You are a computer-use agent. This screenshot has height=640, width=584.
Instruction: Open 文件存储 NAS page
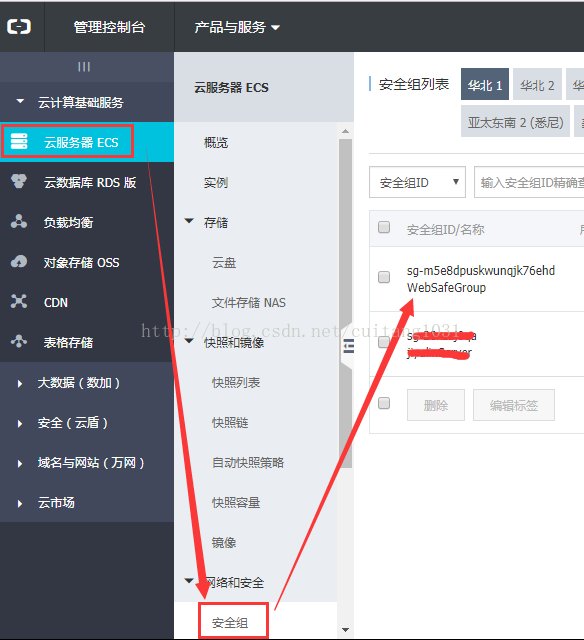coord(249,302)
